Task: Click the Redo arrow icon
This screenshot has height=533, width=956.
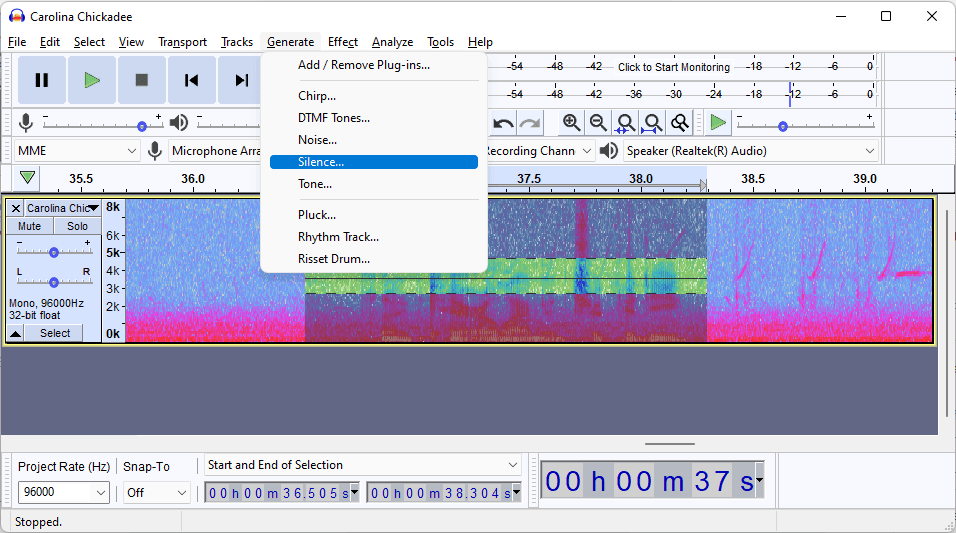Action: pos(530,123)
